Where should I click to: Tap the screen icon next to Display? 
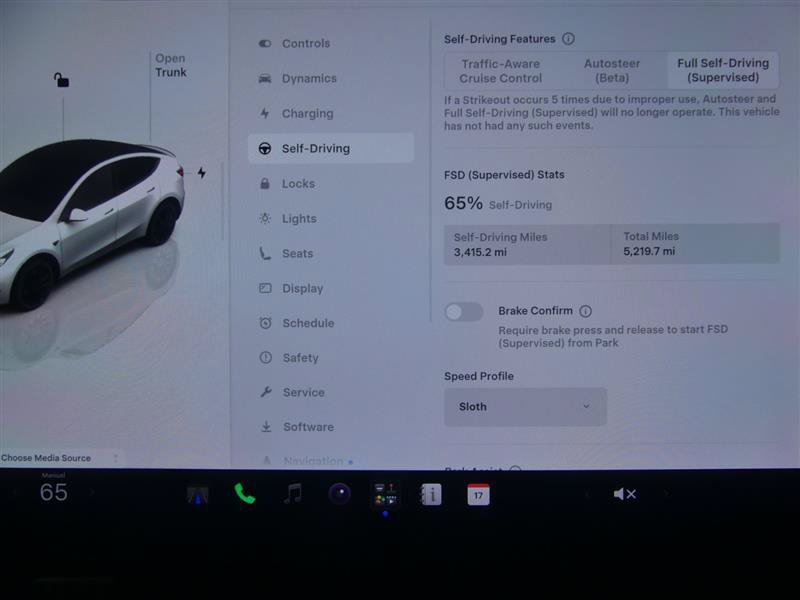click(265, 288)
